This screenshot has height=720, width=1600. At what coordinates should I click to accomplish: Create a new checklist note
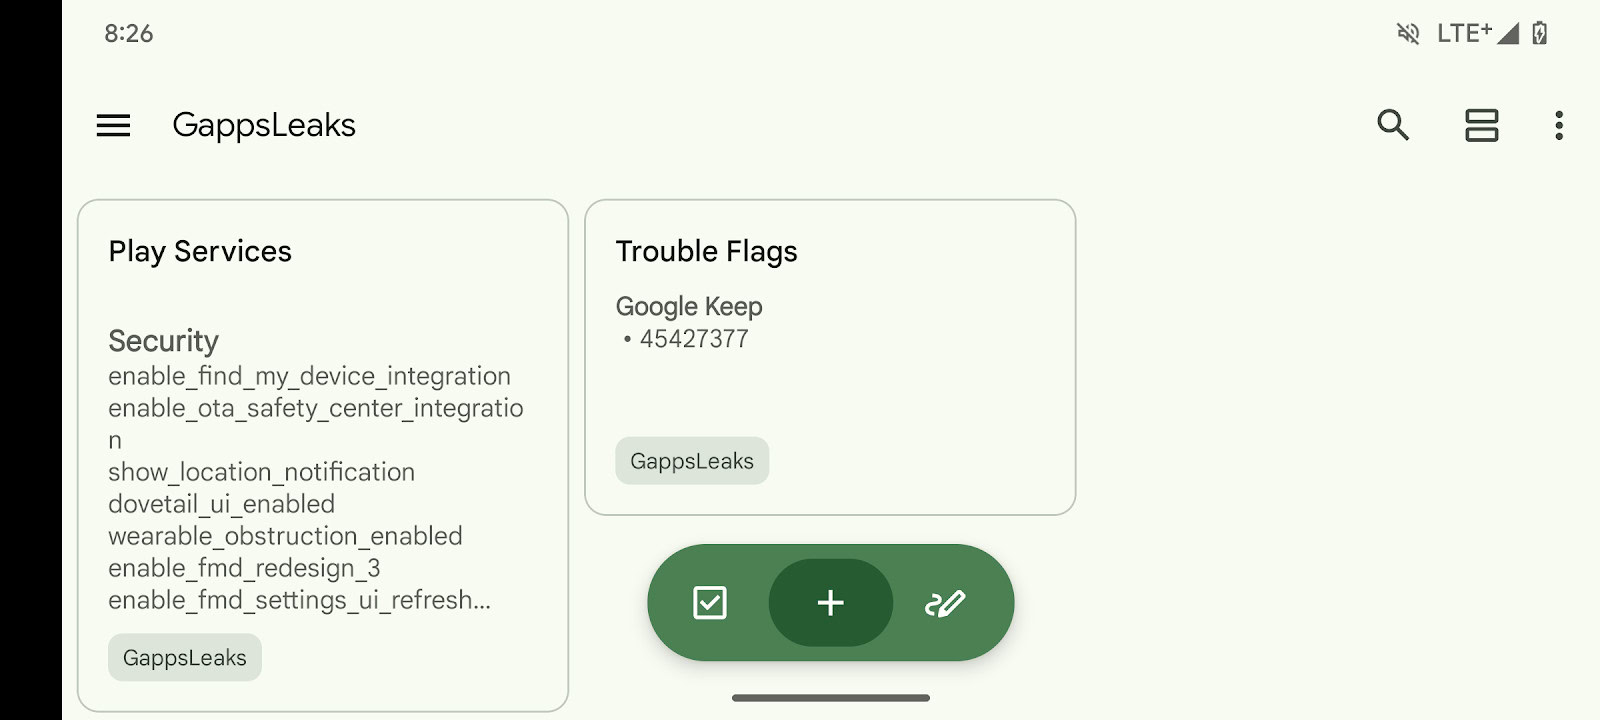click(x=710, y=603)
